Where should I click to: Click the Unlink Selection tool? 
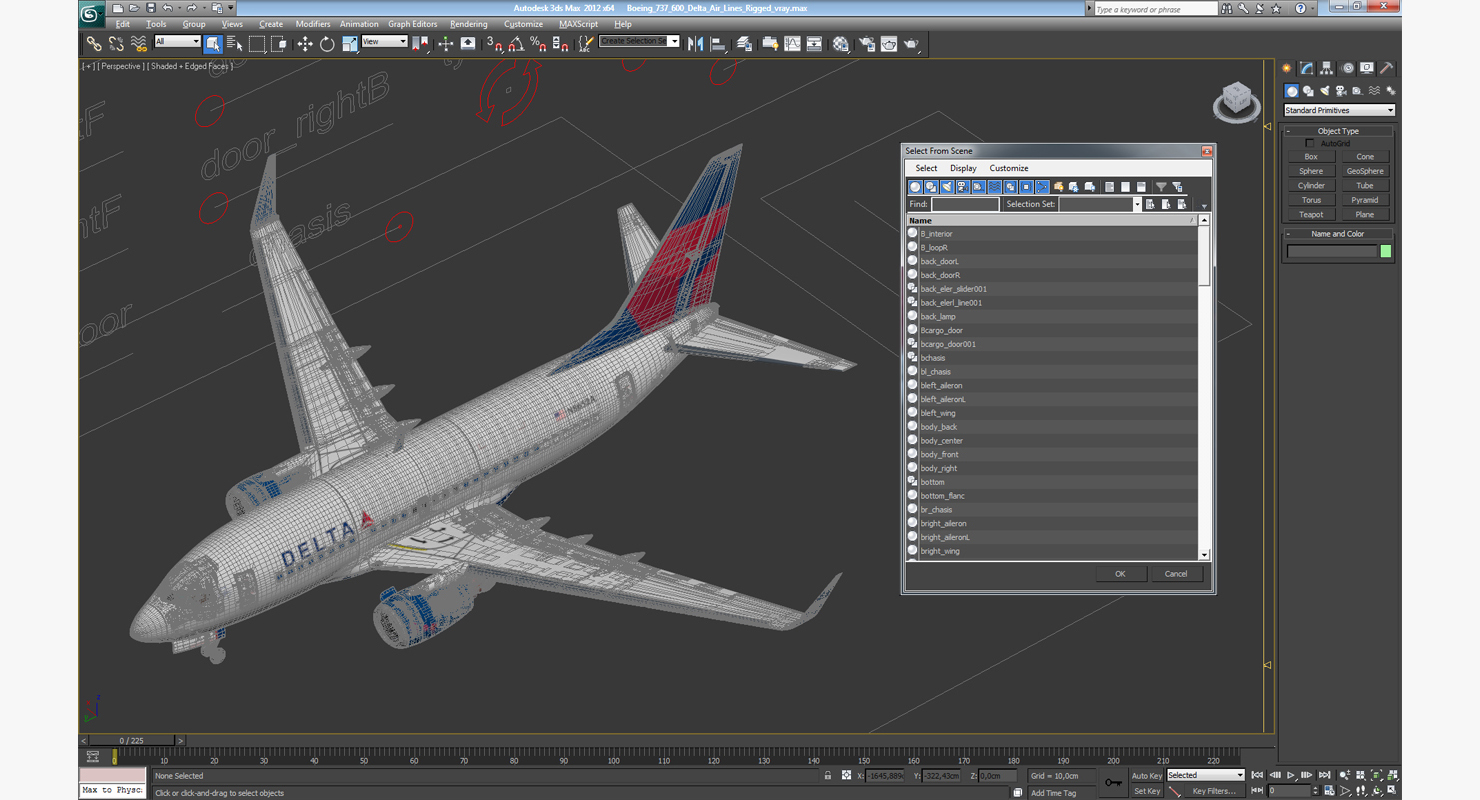coord(116,44)
